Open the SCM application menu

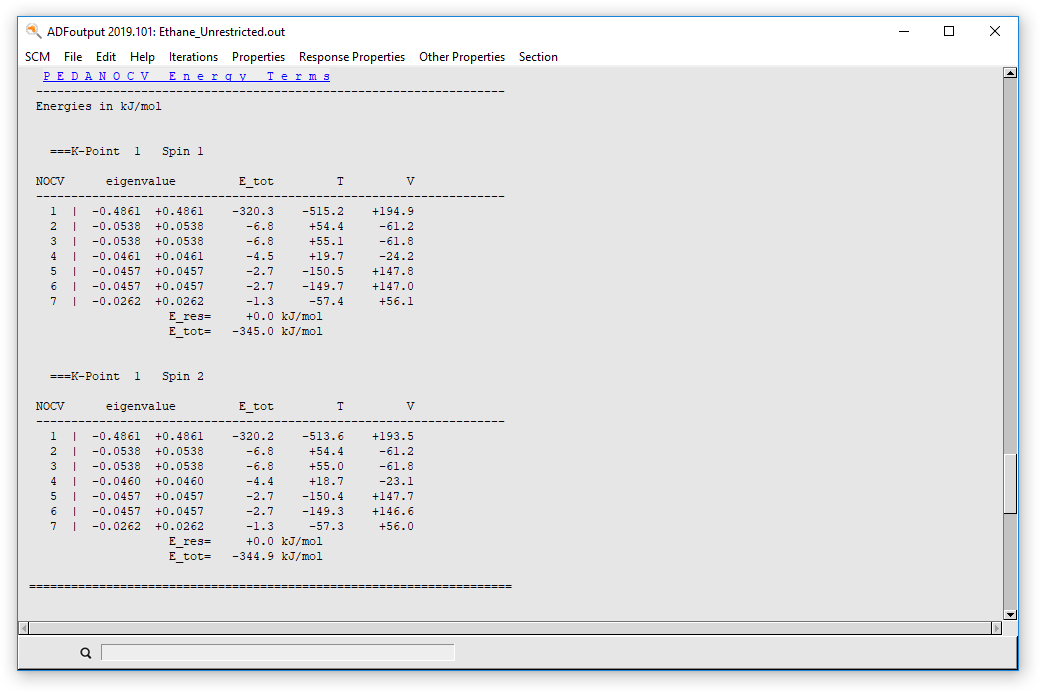[x=37, y=57]
